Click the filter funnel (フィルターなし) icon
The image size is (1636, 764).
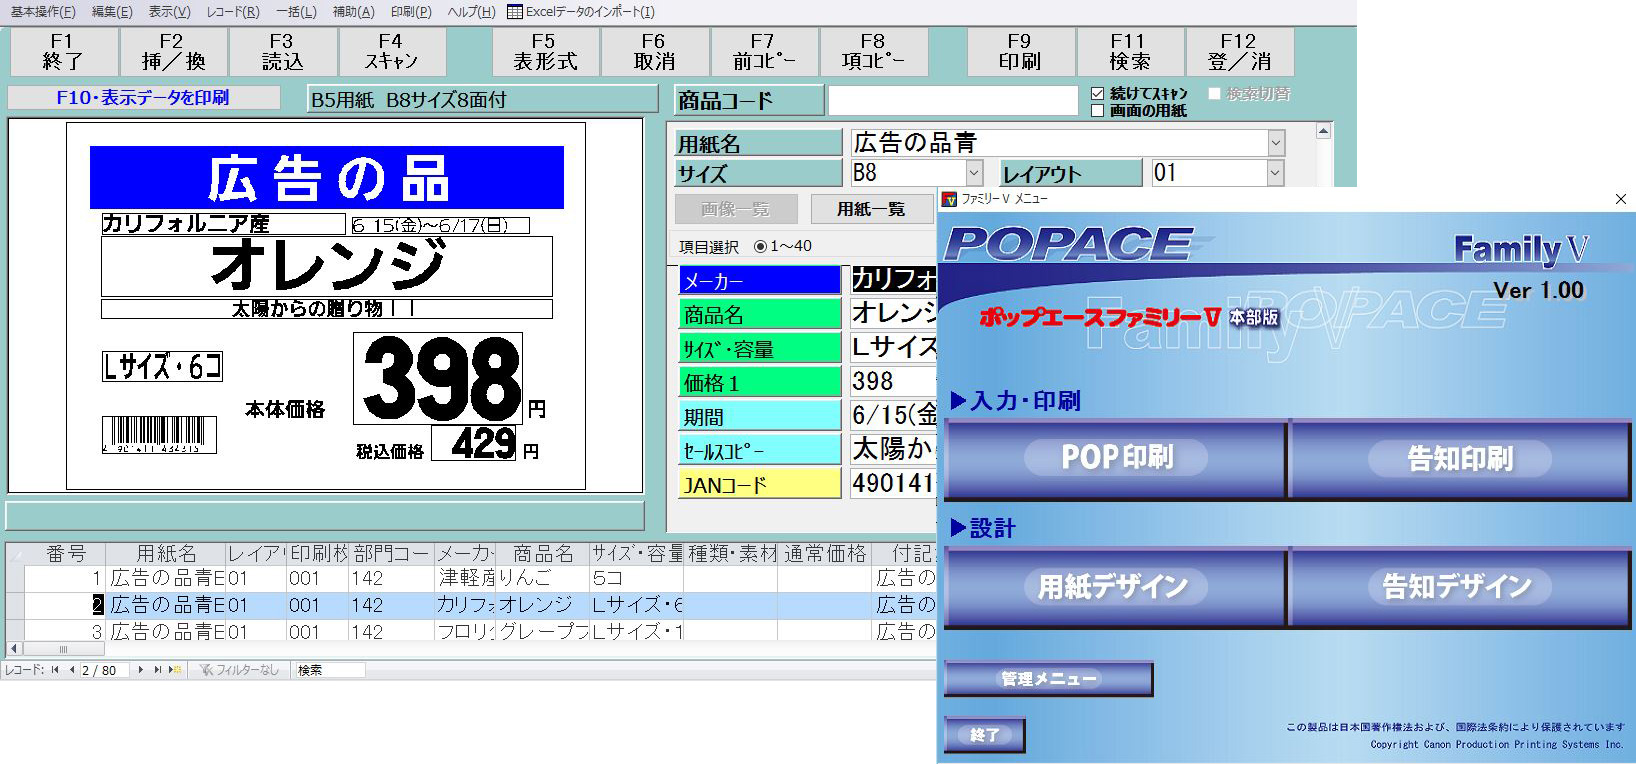206,670
